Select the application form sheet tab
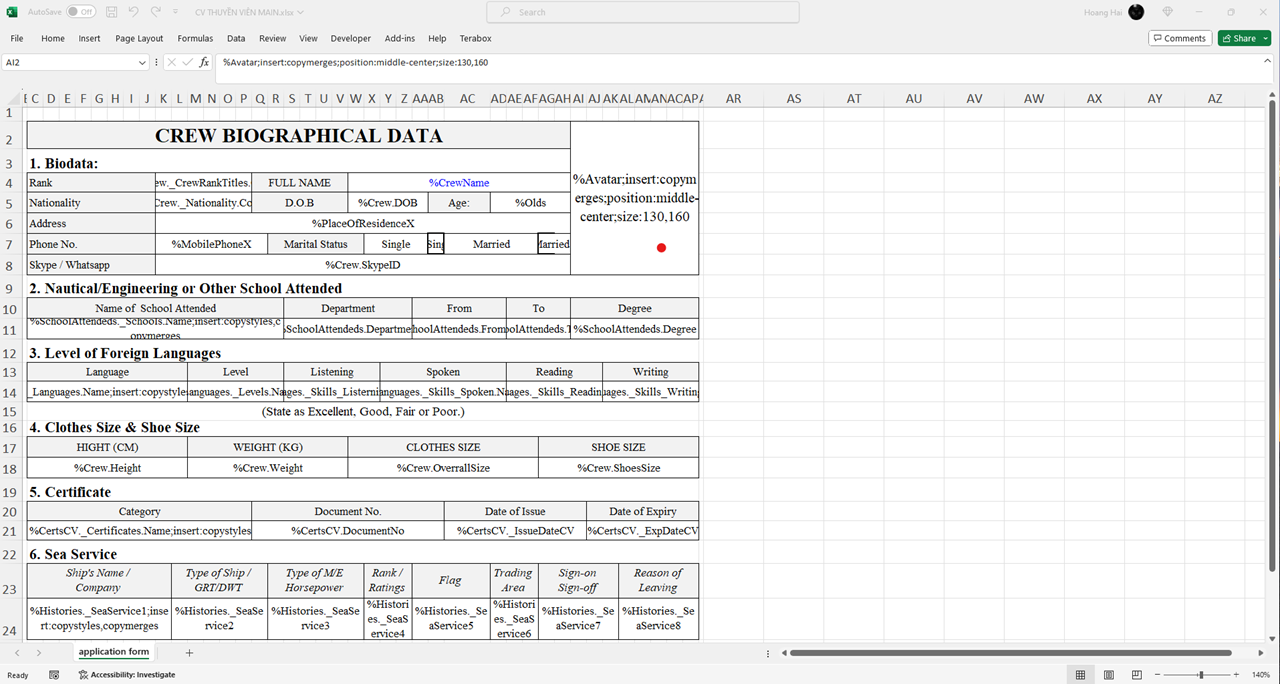 114,652
